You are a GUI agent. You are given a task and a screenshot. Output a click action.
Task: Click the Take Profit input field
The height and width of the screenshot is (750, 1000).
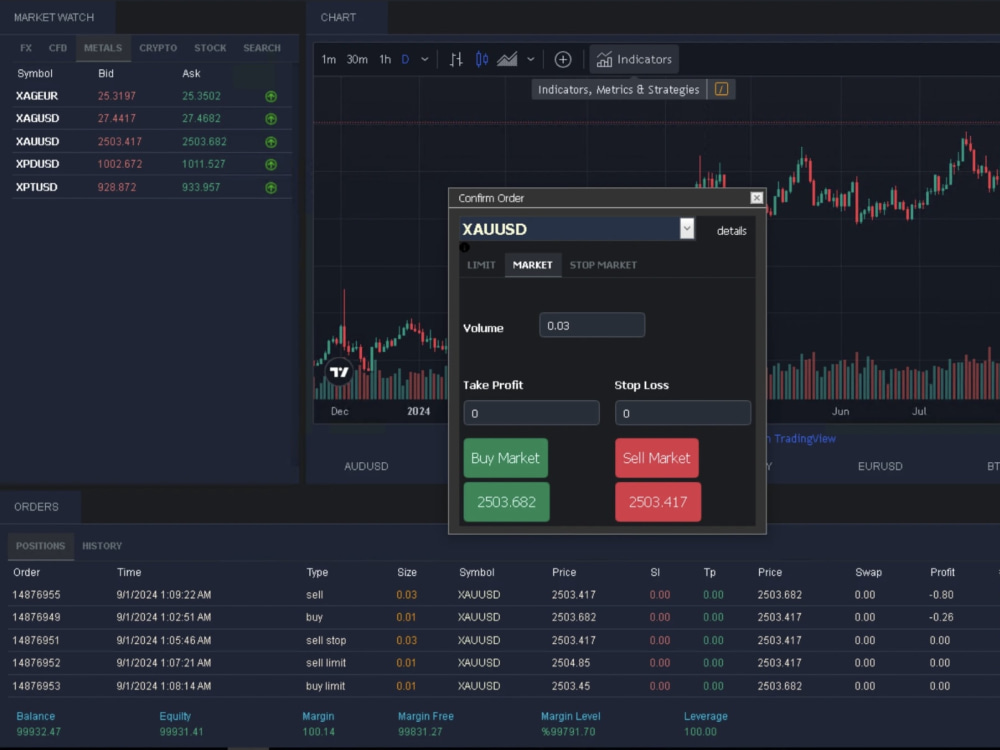[x=531, y=413]
